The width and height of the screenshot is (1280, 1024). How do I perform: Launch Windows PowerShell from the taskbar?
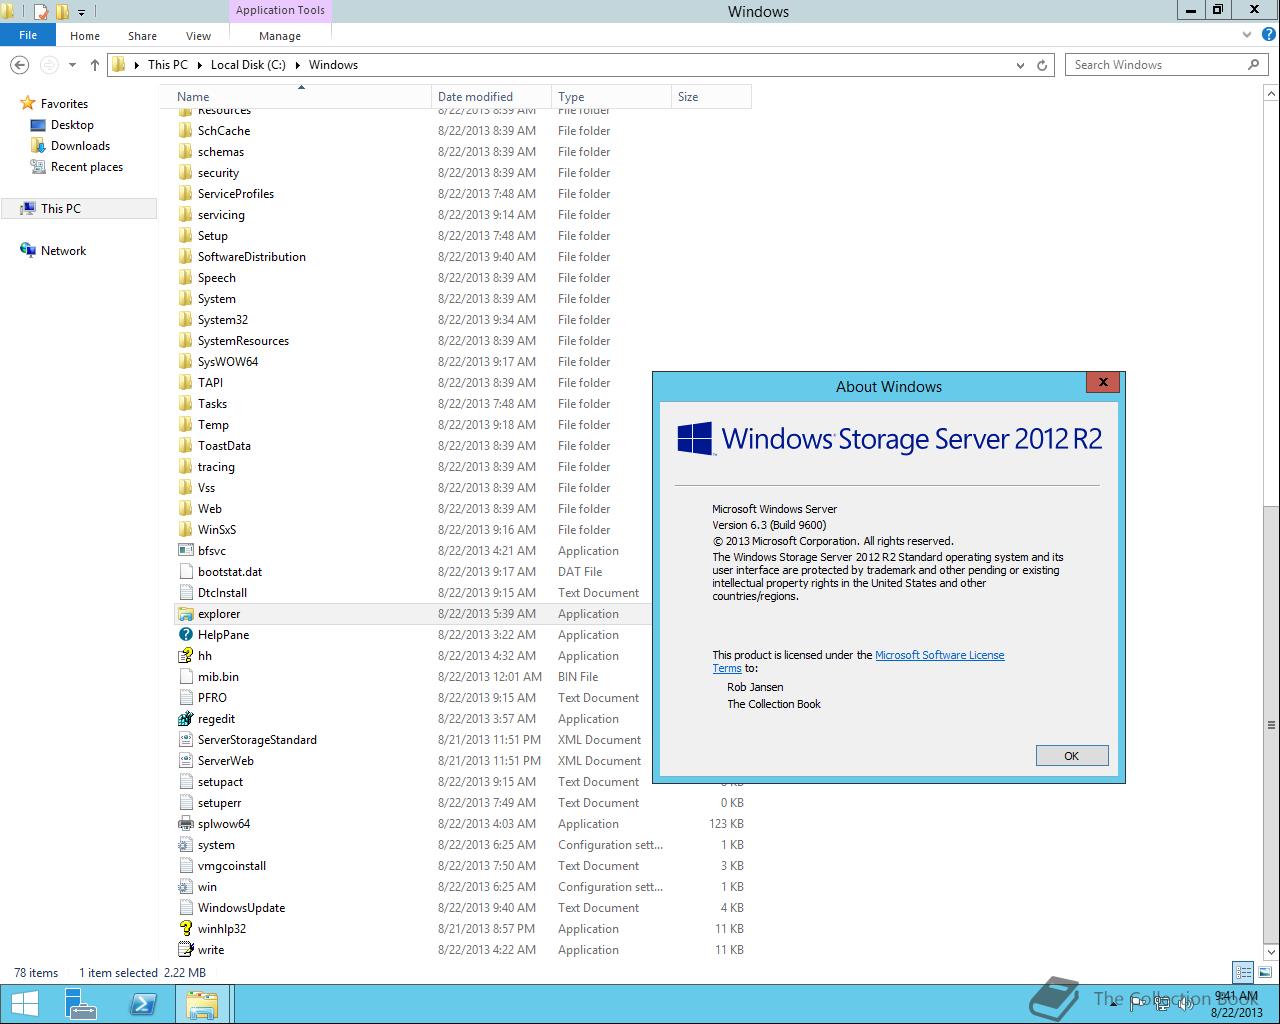(143, 1004)
